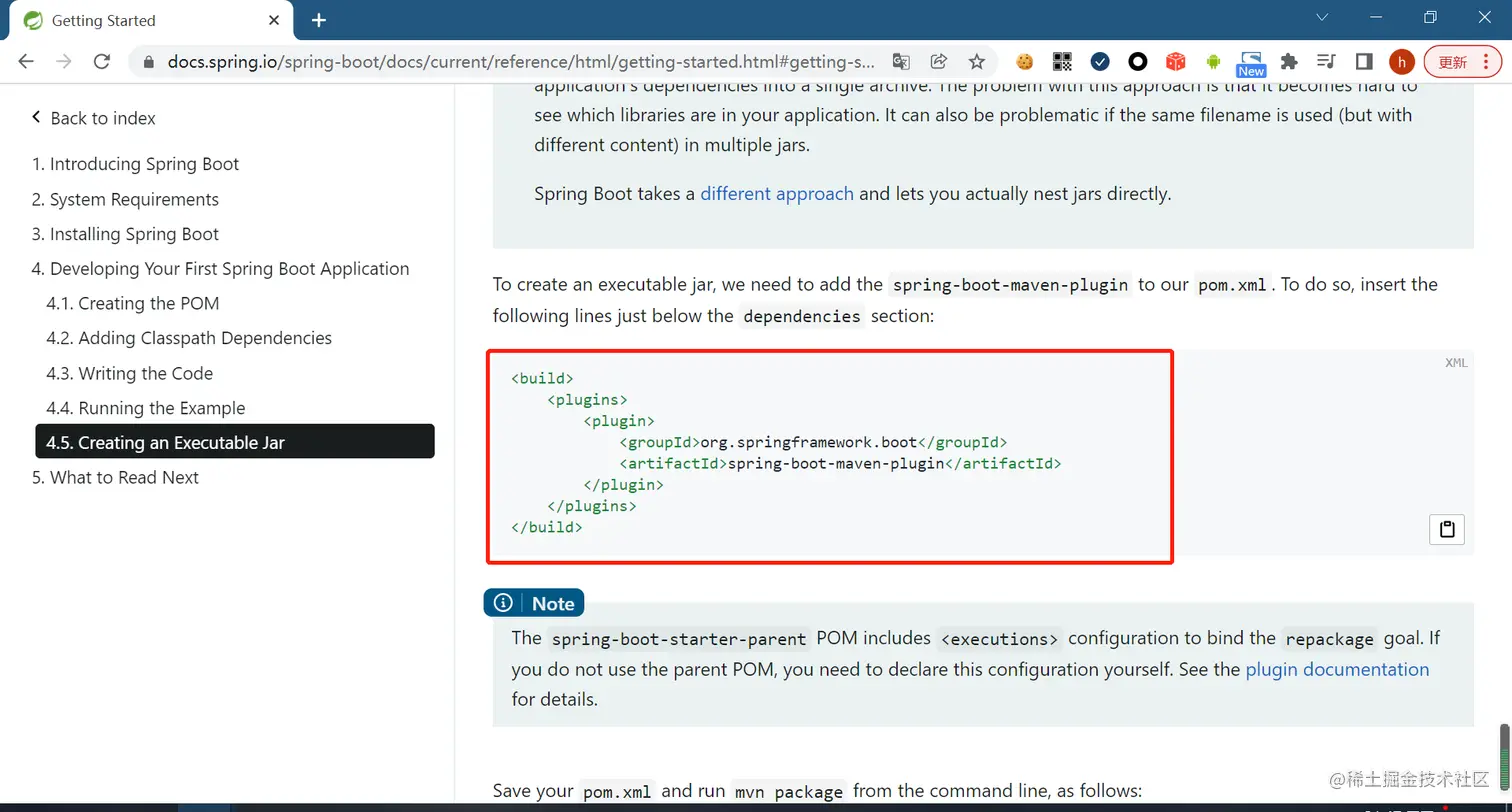Jump to 4.4. Running the Example
The width and height of the screenshot is (1512, 812).
pos(145,408)
